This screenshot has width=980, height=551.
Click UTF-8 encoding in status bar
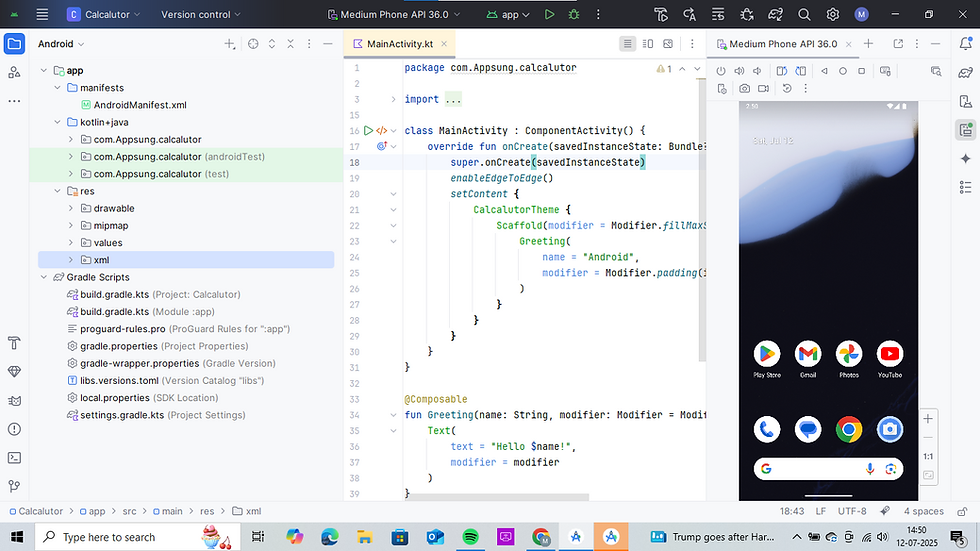click(x=852, y=511)
